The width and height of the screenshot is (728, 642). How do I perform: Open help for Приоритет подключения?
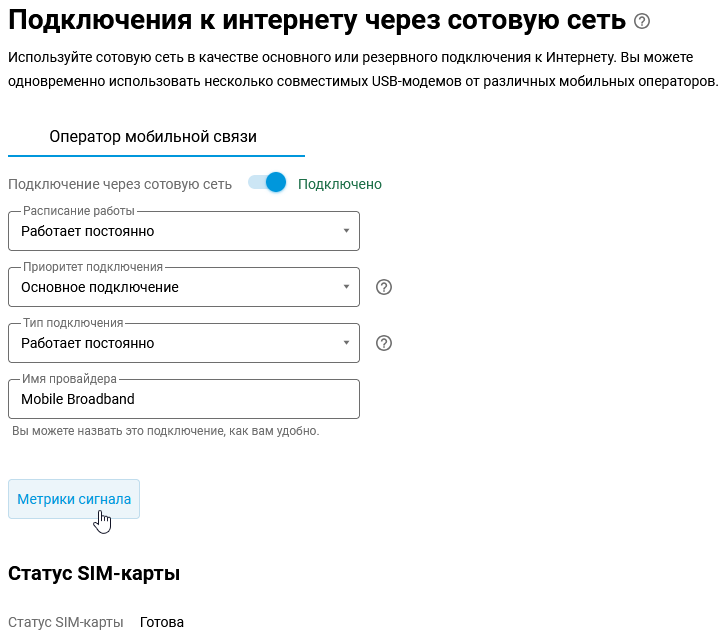383,287
